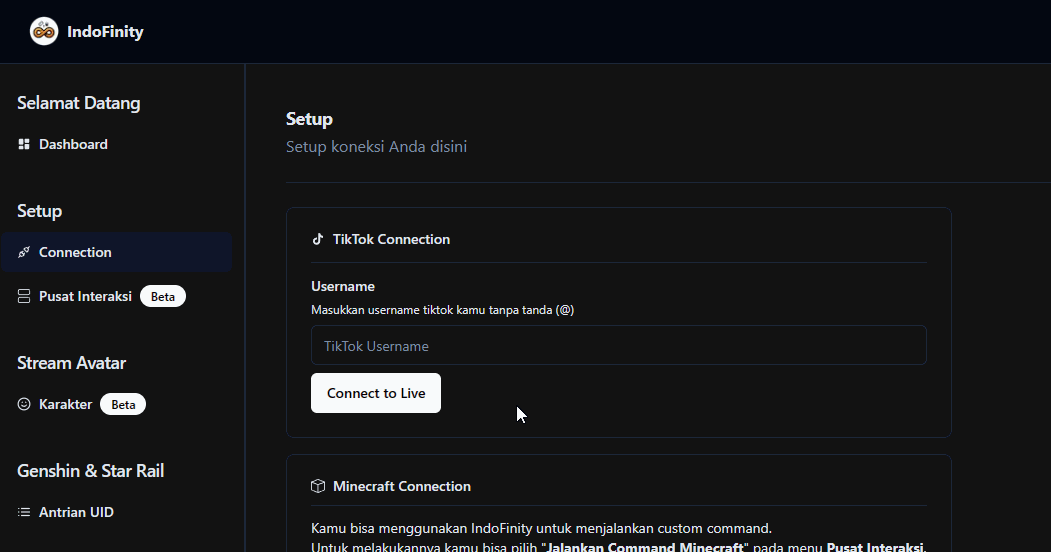Focus the TikTok Username input field

pos(618,346)
